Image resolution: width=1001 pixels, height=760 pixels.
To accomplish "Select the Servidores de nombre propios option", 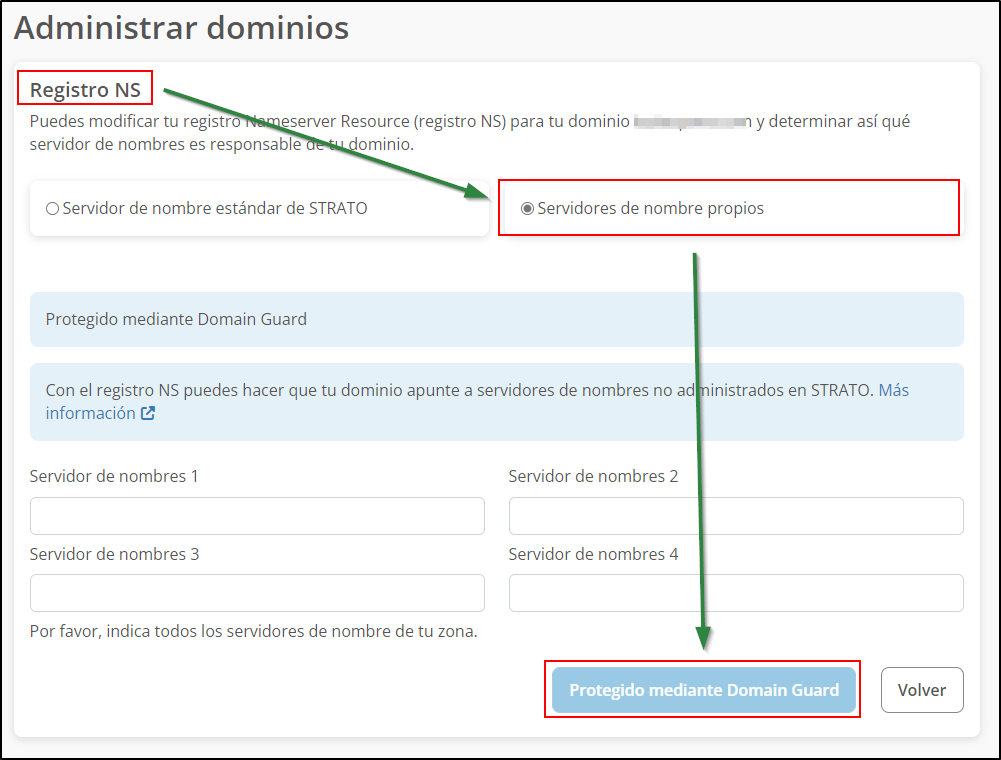I will (526, 208).
